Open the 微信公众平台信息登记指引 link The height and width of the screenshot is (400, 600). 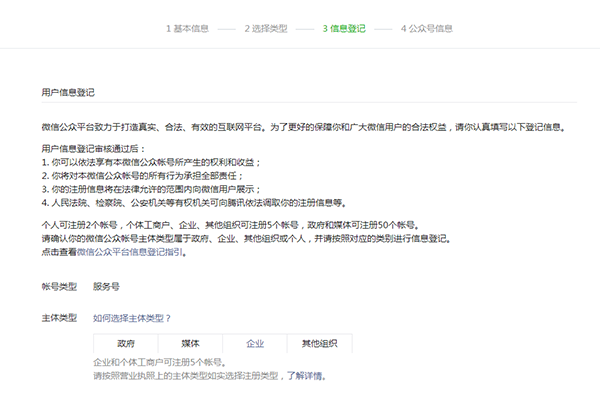coord(130,252)
